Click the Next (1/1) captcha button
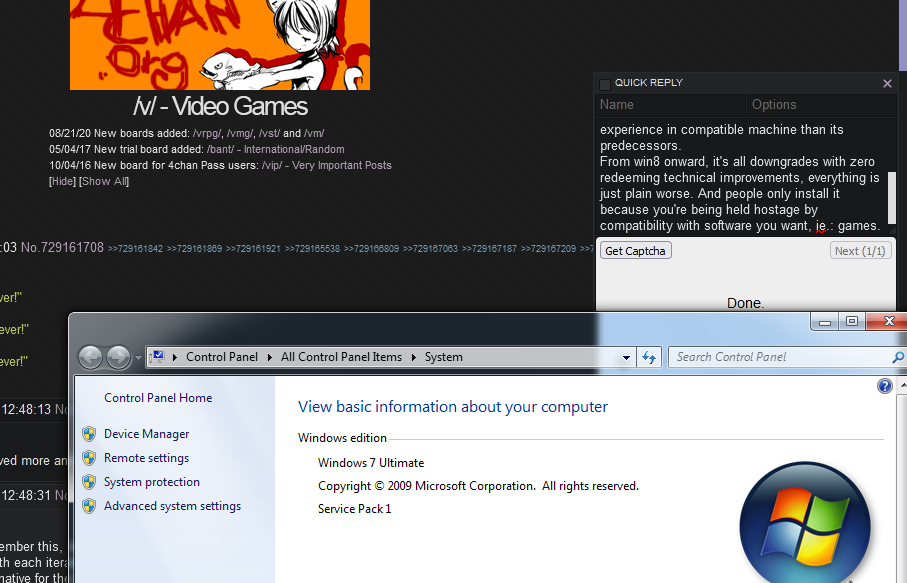This screenshot has height=583, width=907. pyautogui.click(x=860, y=250)
